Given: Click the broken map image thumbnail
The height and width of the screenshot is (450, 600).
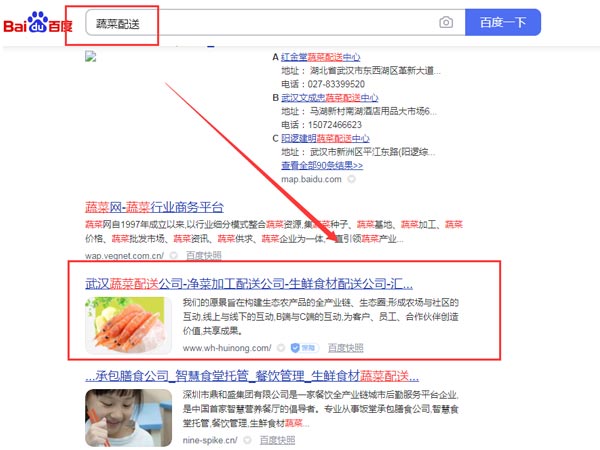Looking at the screenshot, I should click(91, 57).
